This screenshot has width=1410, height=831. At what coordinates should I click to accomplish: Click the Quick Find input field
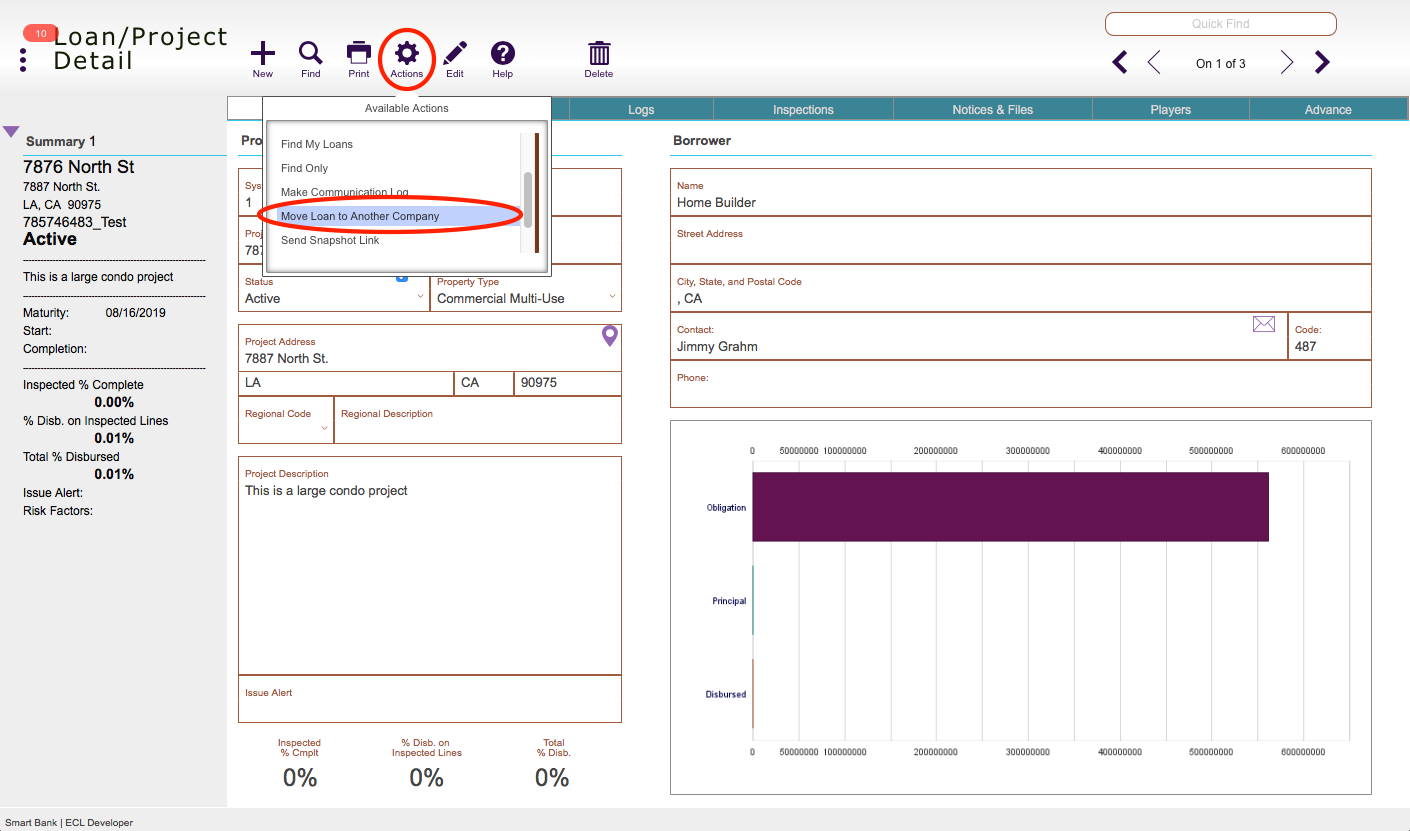pos(1221,24)
